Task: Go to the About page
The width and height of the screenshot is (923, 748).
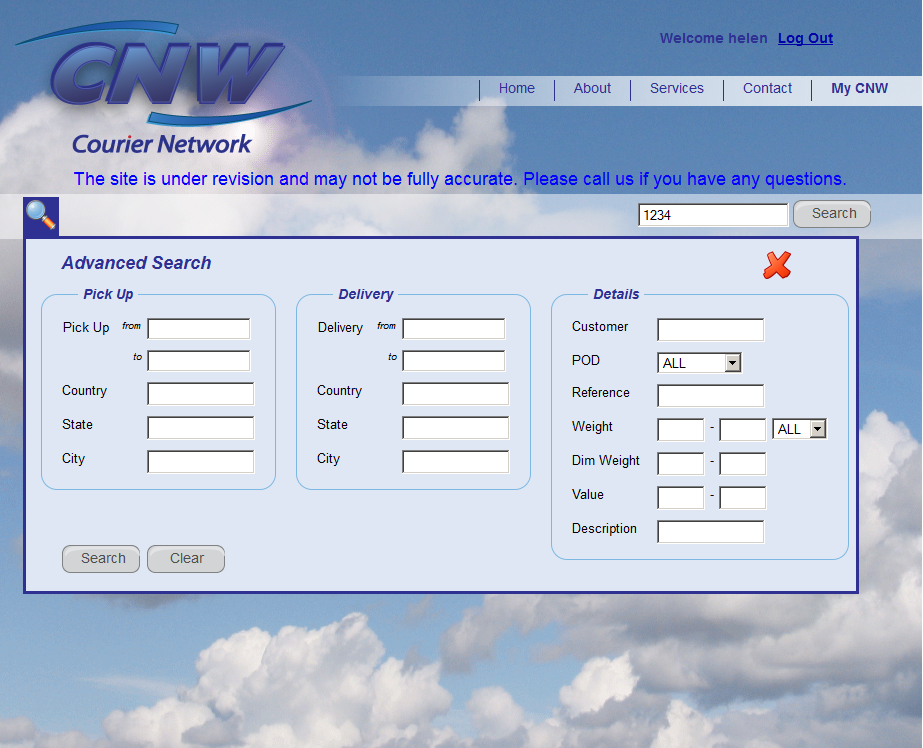Action: pos(592,89)
